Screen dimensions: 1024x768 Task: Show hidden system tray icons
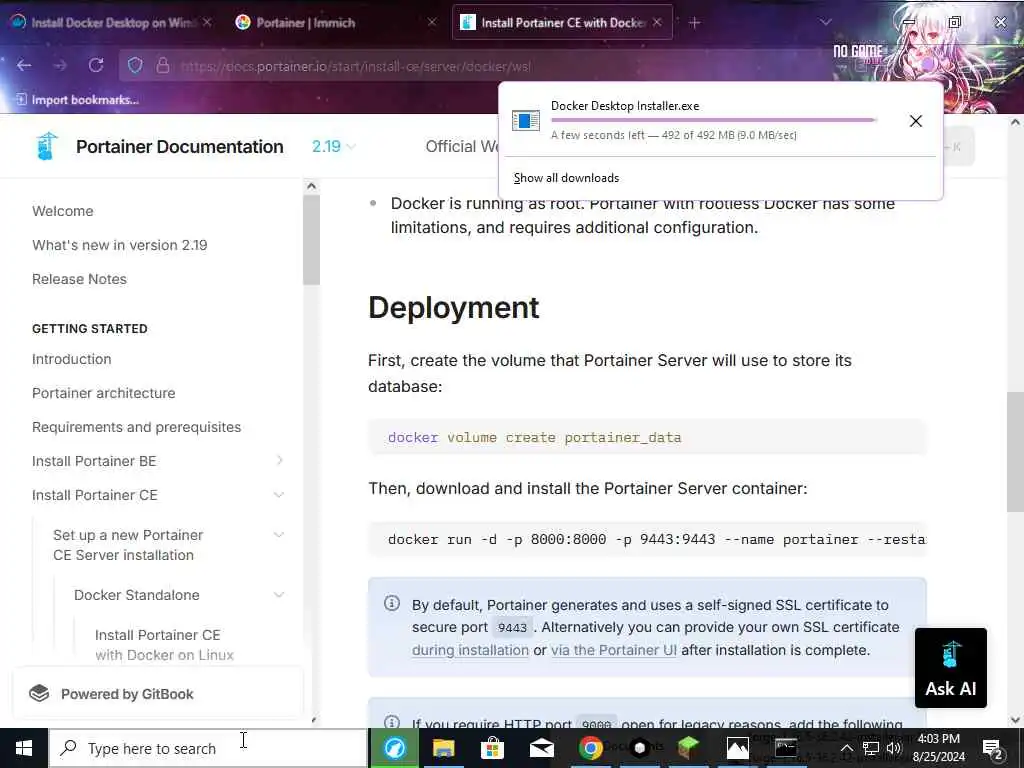846,748
